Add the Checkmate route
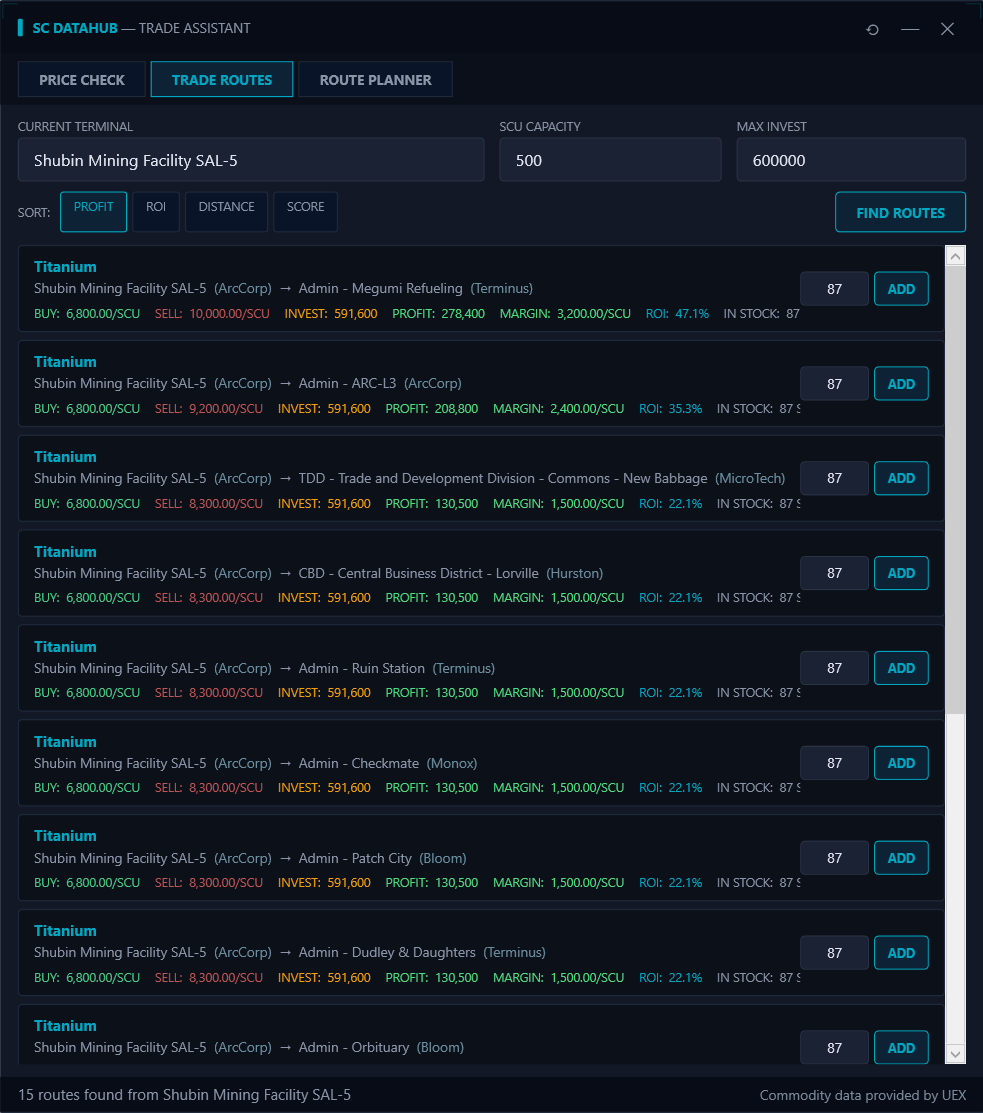This screenshot has height=1113, width=983. pos(901,763)
